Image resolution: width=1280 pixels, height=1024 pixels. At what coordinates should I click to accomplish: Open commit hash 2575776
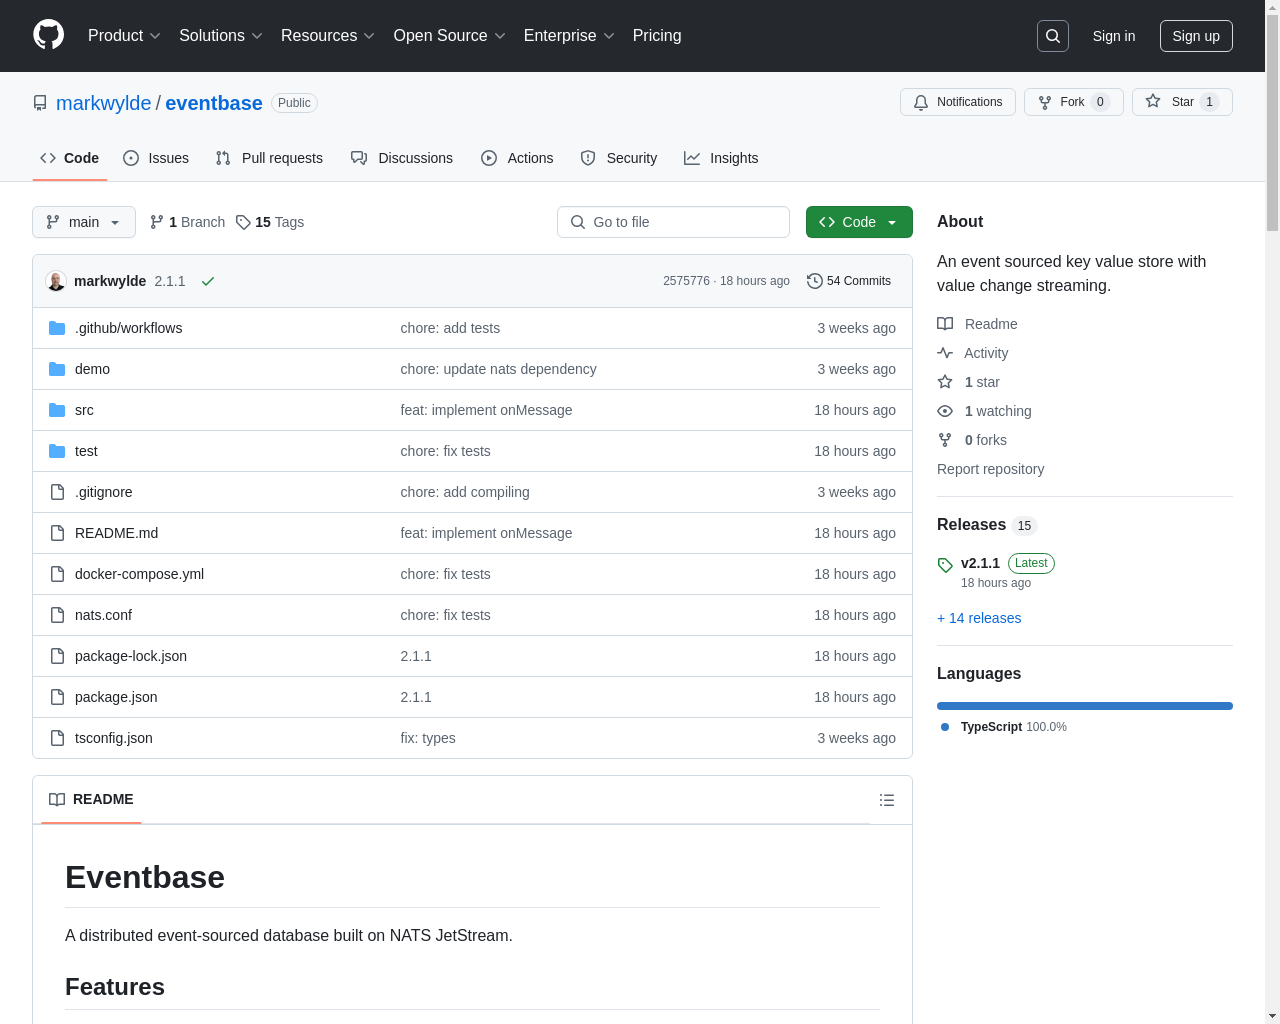(x=686, y=281)
